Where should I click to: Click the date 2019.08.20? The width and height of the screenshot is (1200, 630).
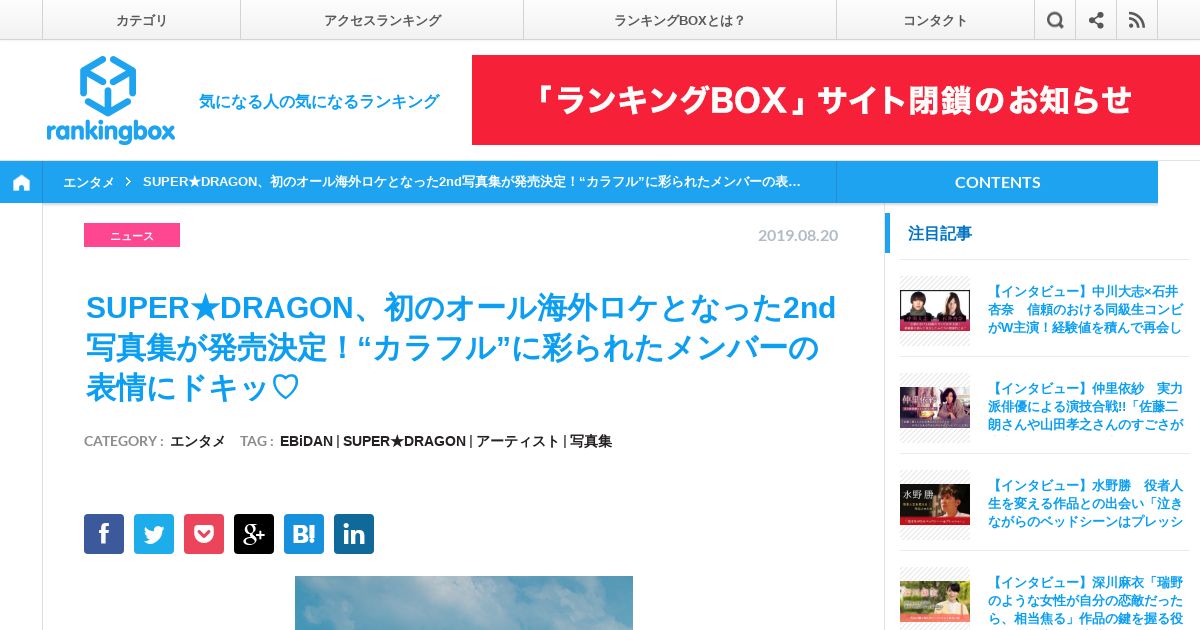pos(798,235)
